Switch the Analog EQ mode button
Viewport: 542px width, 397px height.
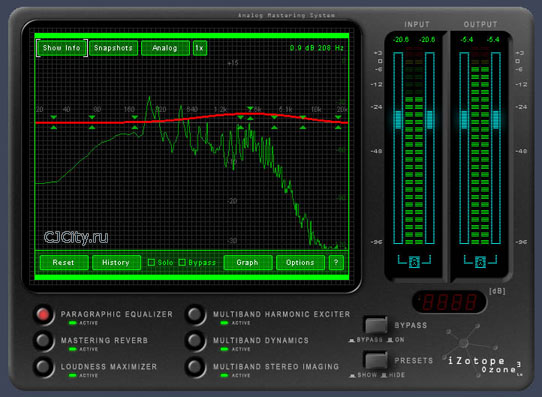coord(165,48)
